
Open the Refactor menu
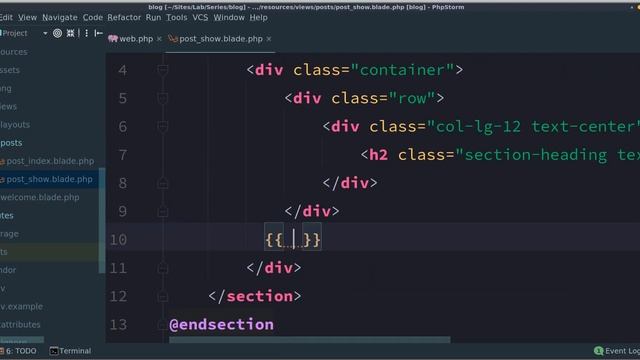point(124,18)
